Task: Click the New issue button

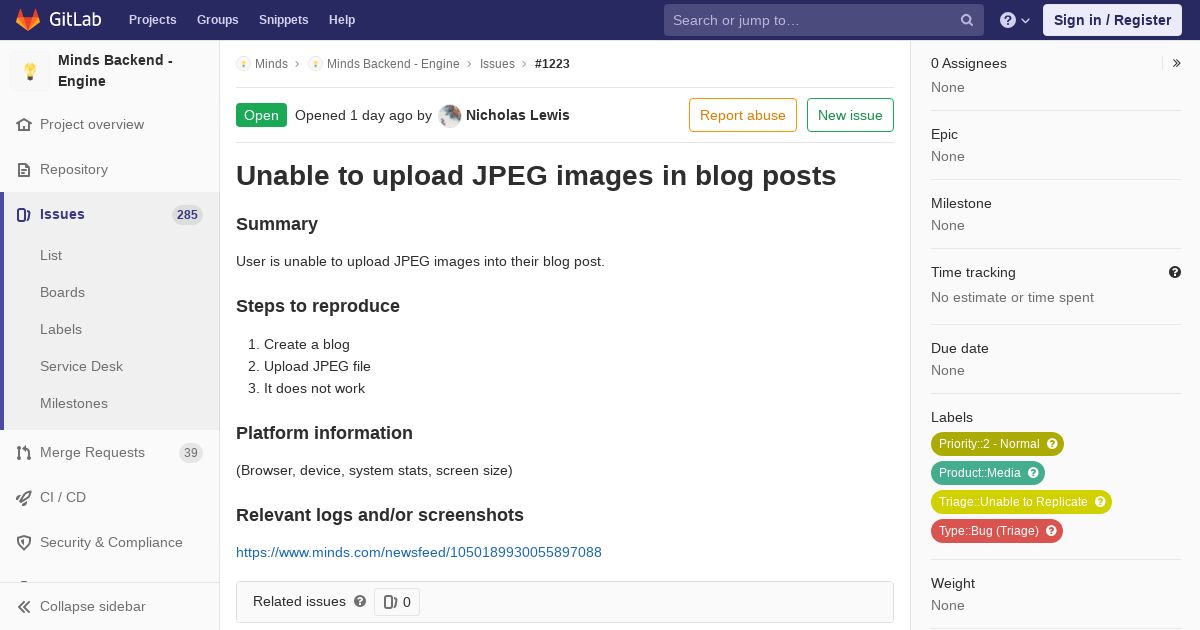Action: (850, 115)
